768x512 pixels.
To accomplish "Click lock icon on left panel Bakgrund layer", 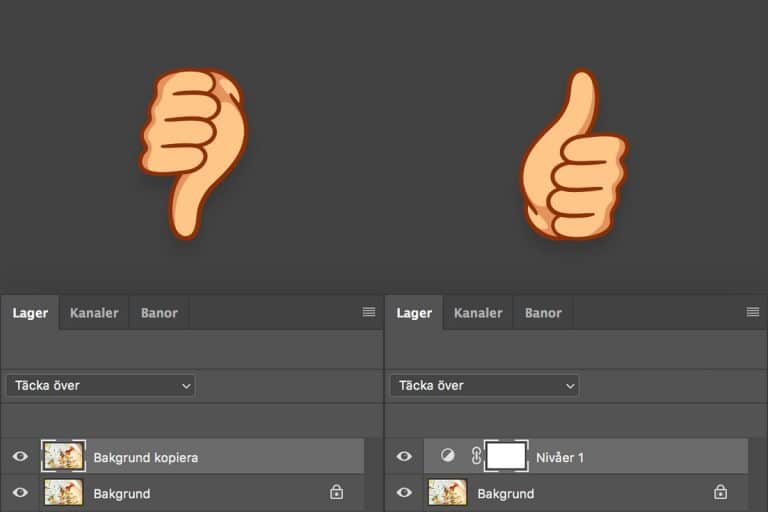I will tap(336, 492).
